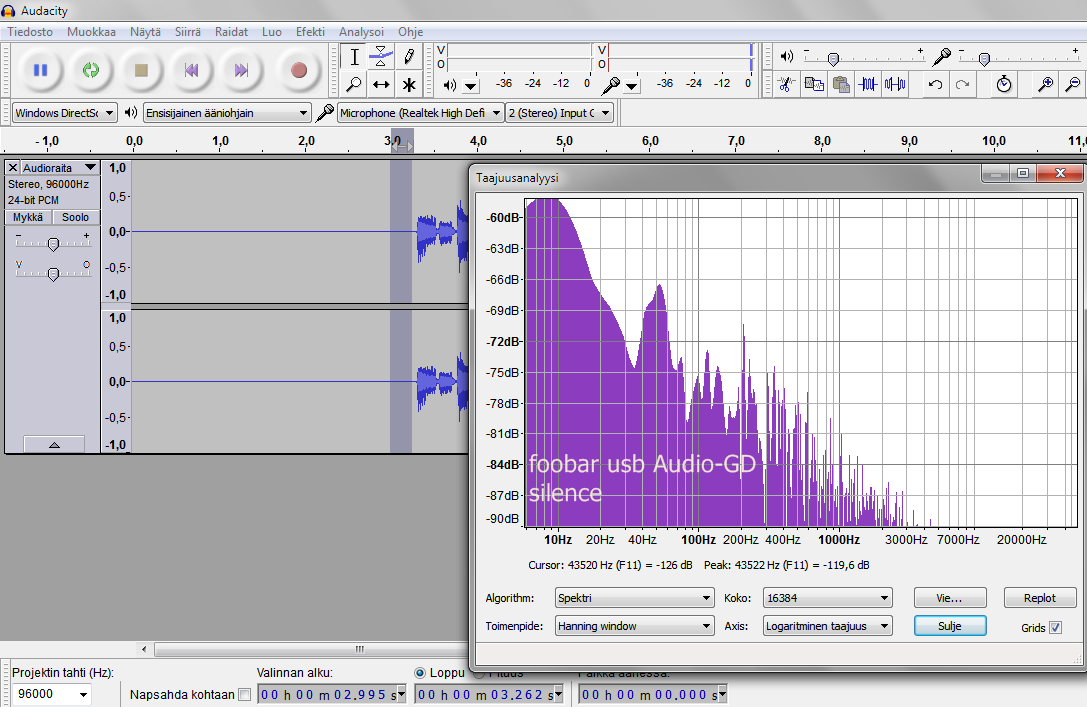
Task: Click the recording volume slider knob
Action: point(984,60)
